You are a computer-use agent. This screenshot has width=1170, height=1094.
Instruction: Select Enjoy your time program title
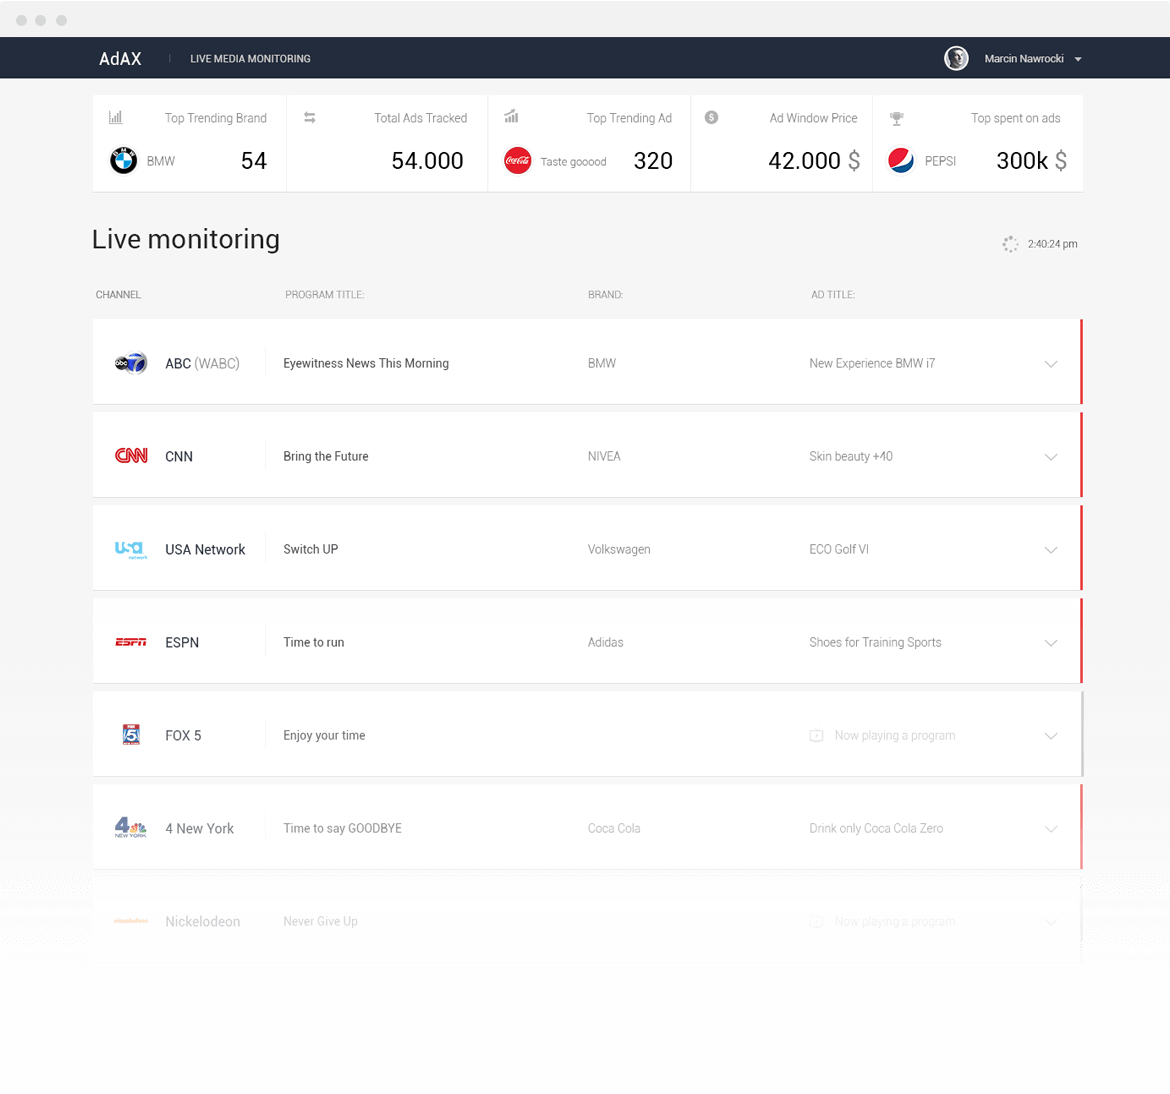(324, 735)
